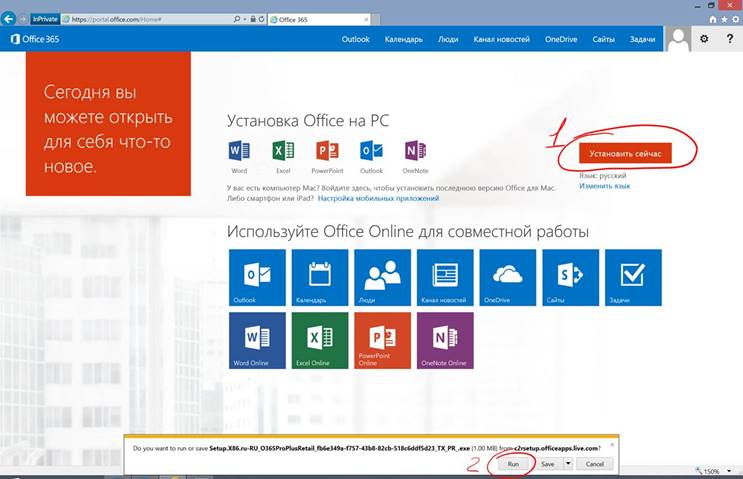Open the help question mark
The image size is (743, 479).
click(x=730, y=39)
